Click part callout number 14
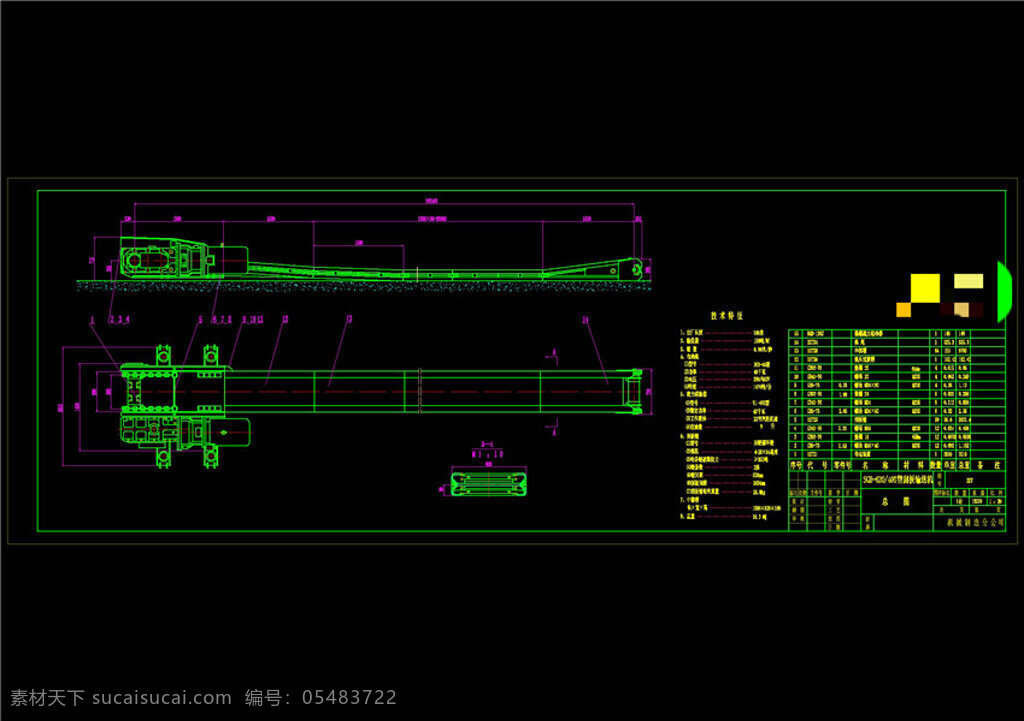This screenshot has height=721, width=1024. (x=585, y=319)
